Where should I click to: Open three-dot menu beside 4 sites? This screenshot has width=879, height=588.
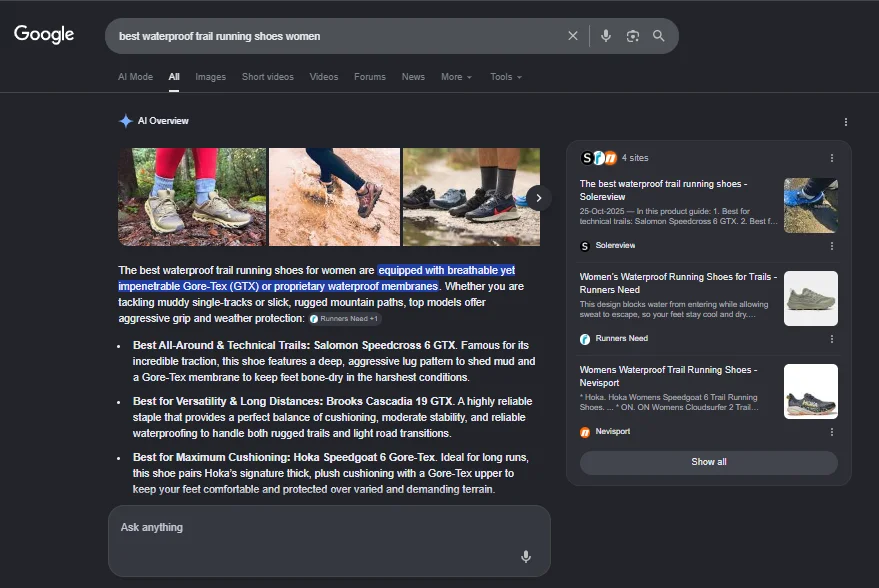click(831, 158)
